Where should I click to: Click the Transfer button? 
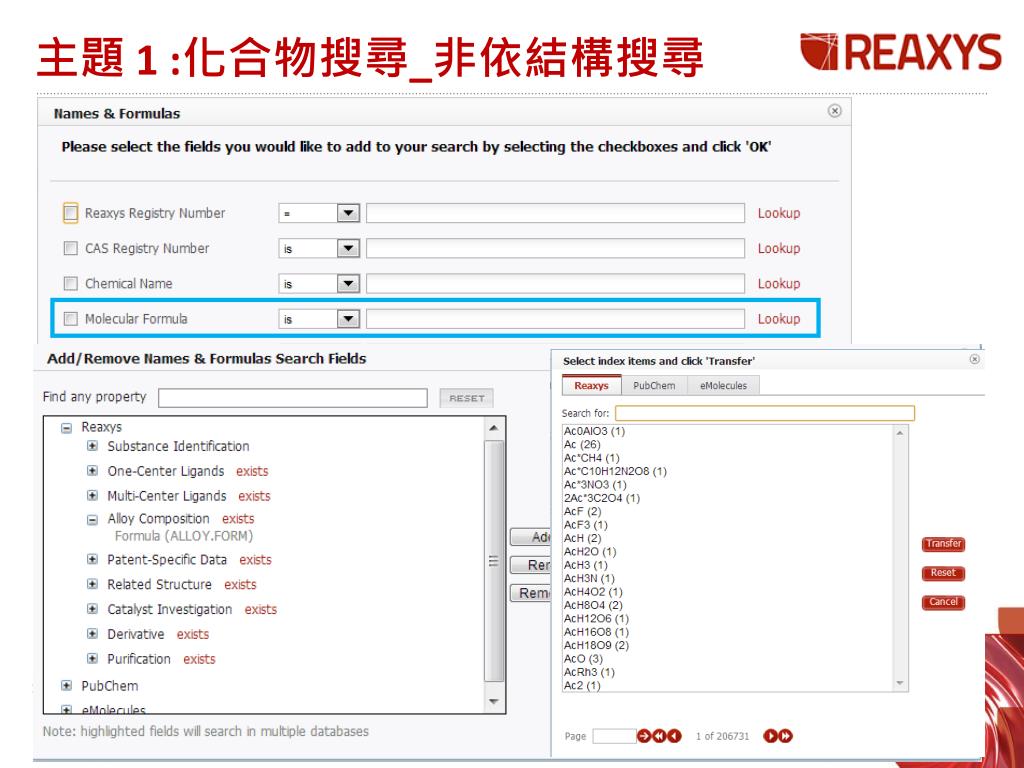pos(943,544)
